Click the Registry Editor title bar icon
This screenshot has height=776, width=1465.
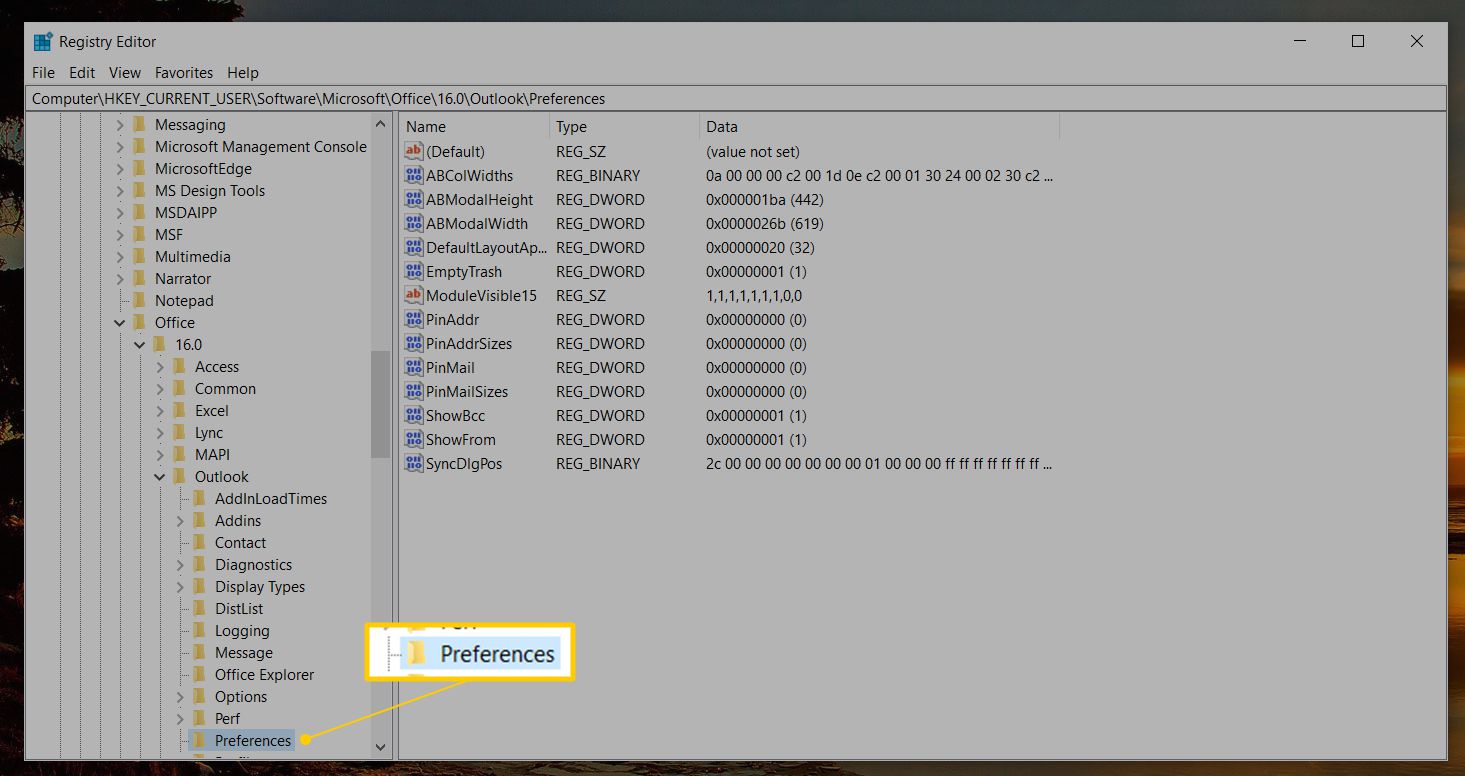point(43,41)
